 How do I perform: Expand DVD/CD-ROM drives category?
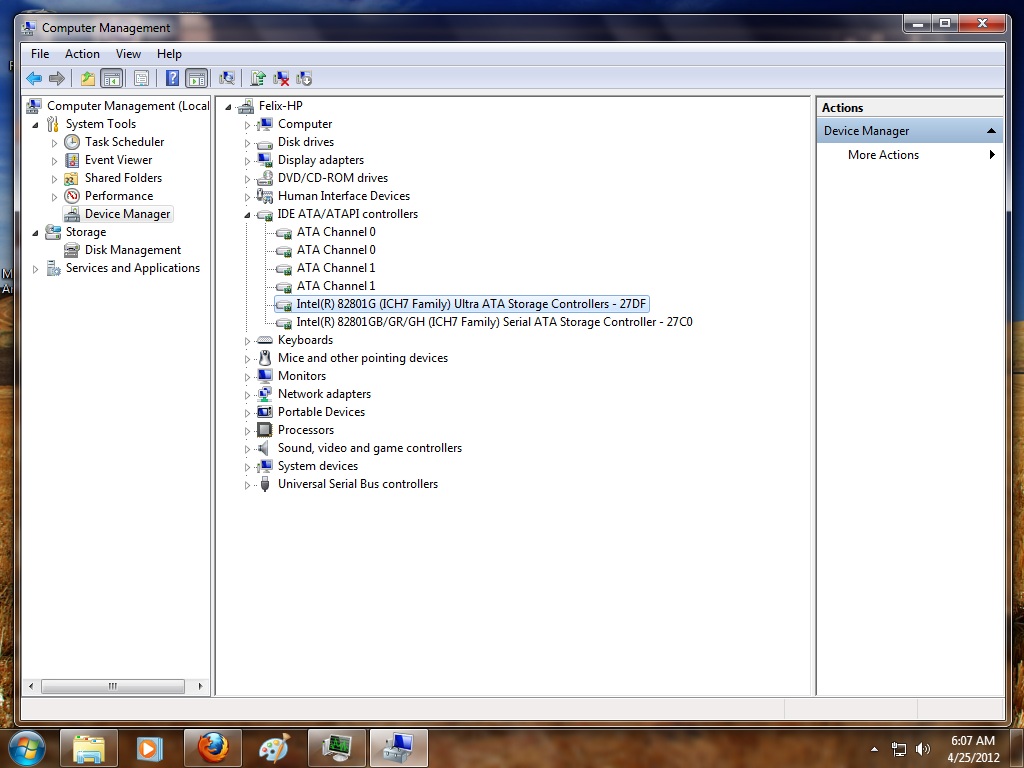tap(248, 178)
